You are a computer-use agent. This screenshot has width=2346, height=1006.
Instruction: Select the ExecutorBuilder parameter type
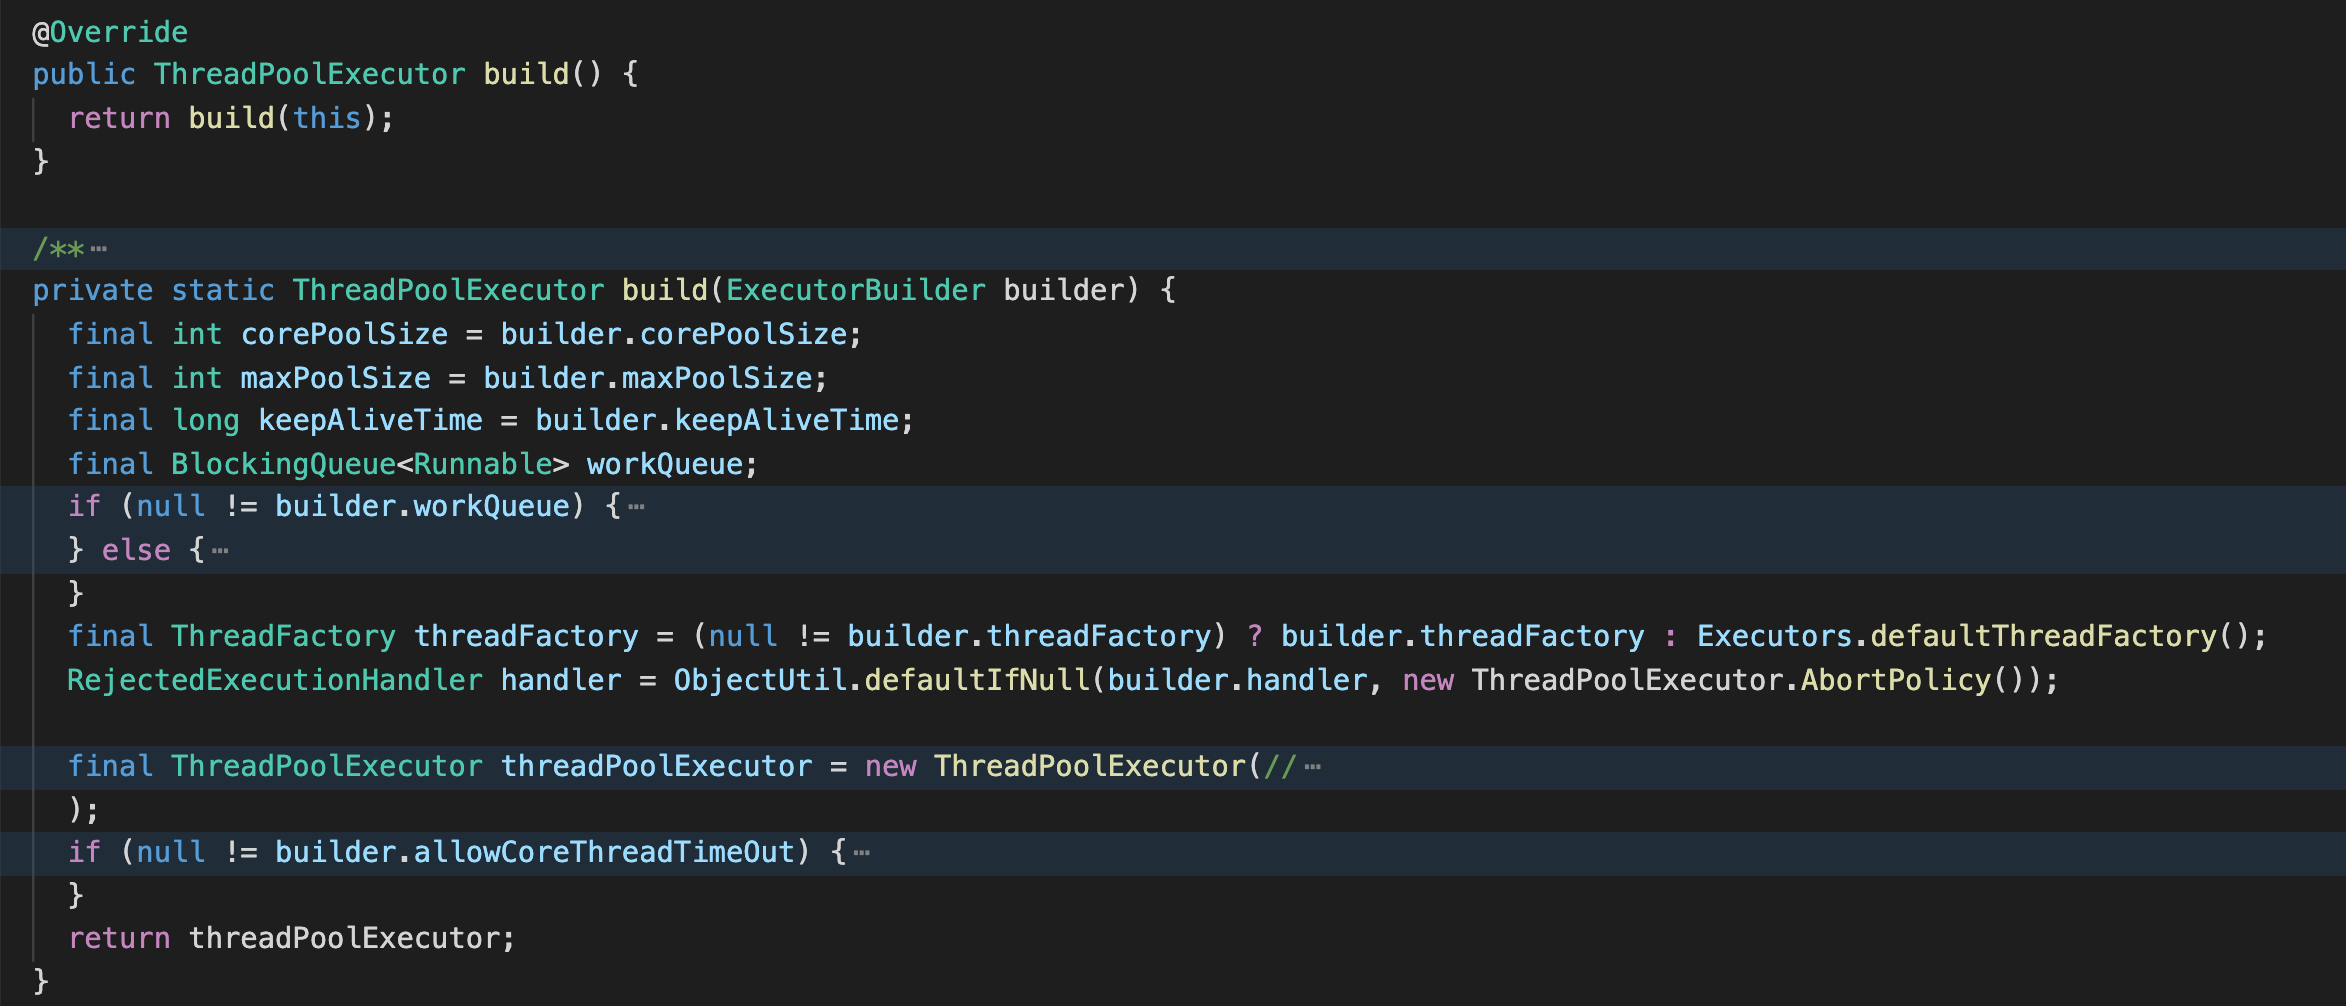855,290
